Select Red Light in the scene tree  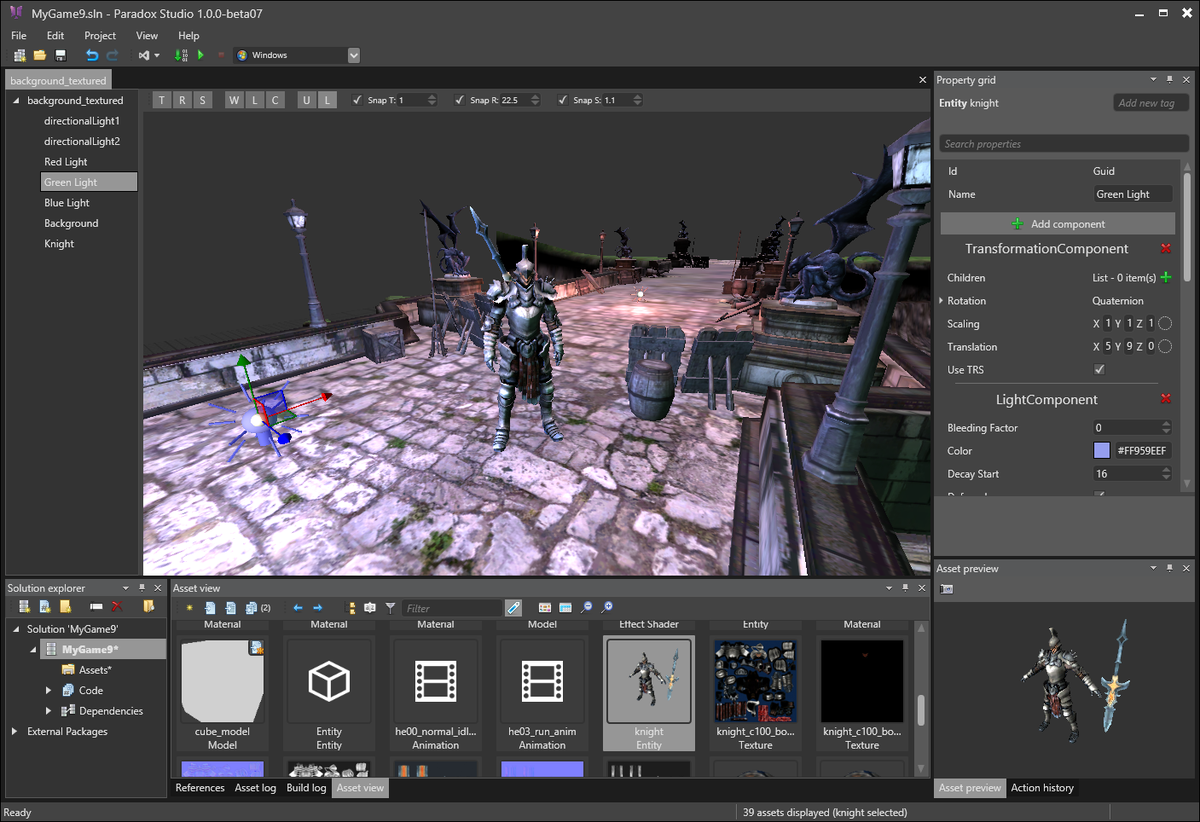coord(66,162)
